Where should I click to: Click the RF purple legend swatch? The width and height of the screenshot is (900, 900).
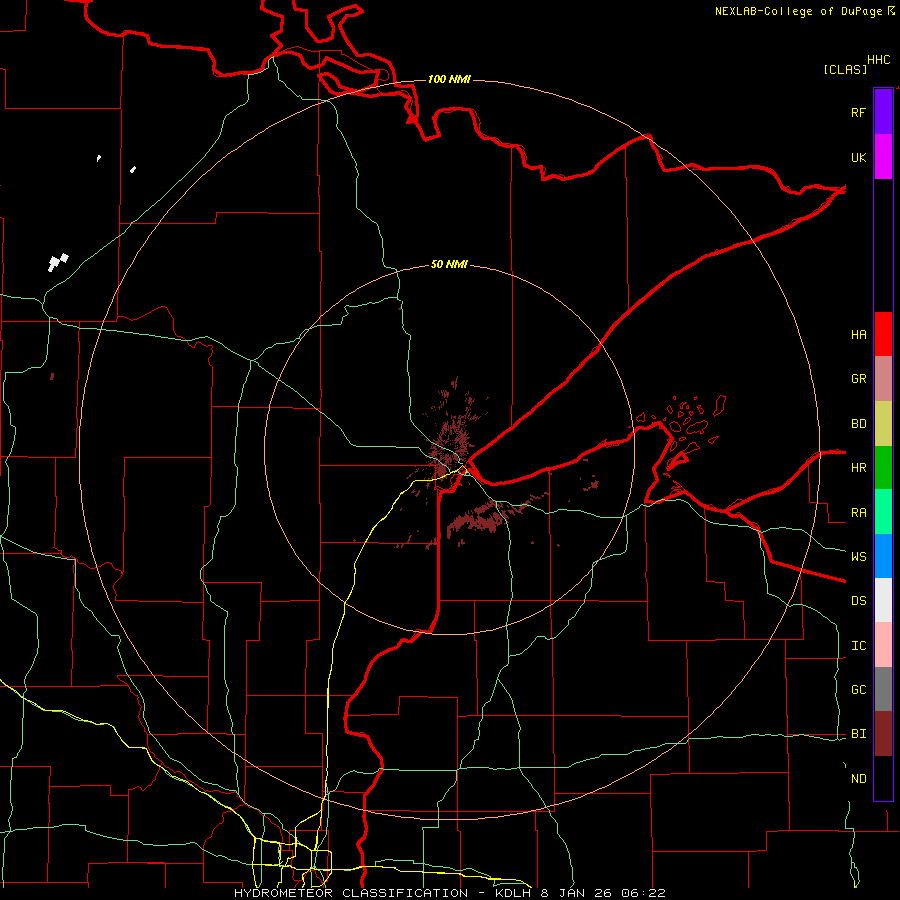pos(883,112)
